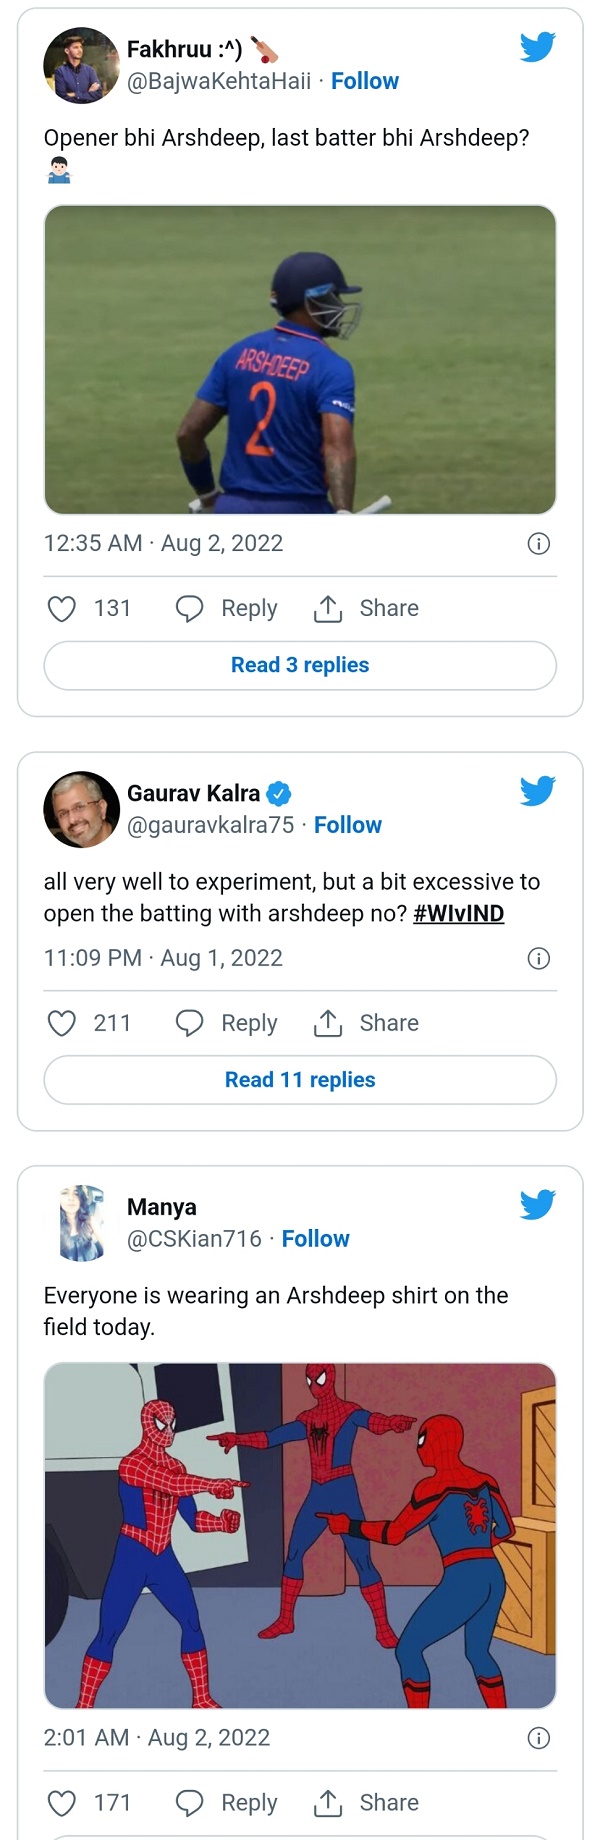Open the Arshdeep jersey photo
The height and width of the screenshot is (1840, 600).
click(300, 360)
